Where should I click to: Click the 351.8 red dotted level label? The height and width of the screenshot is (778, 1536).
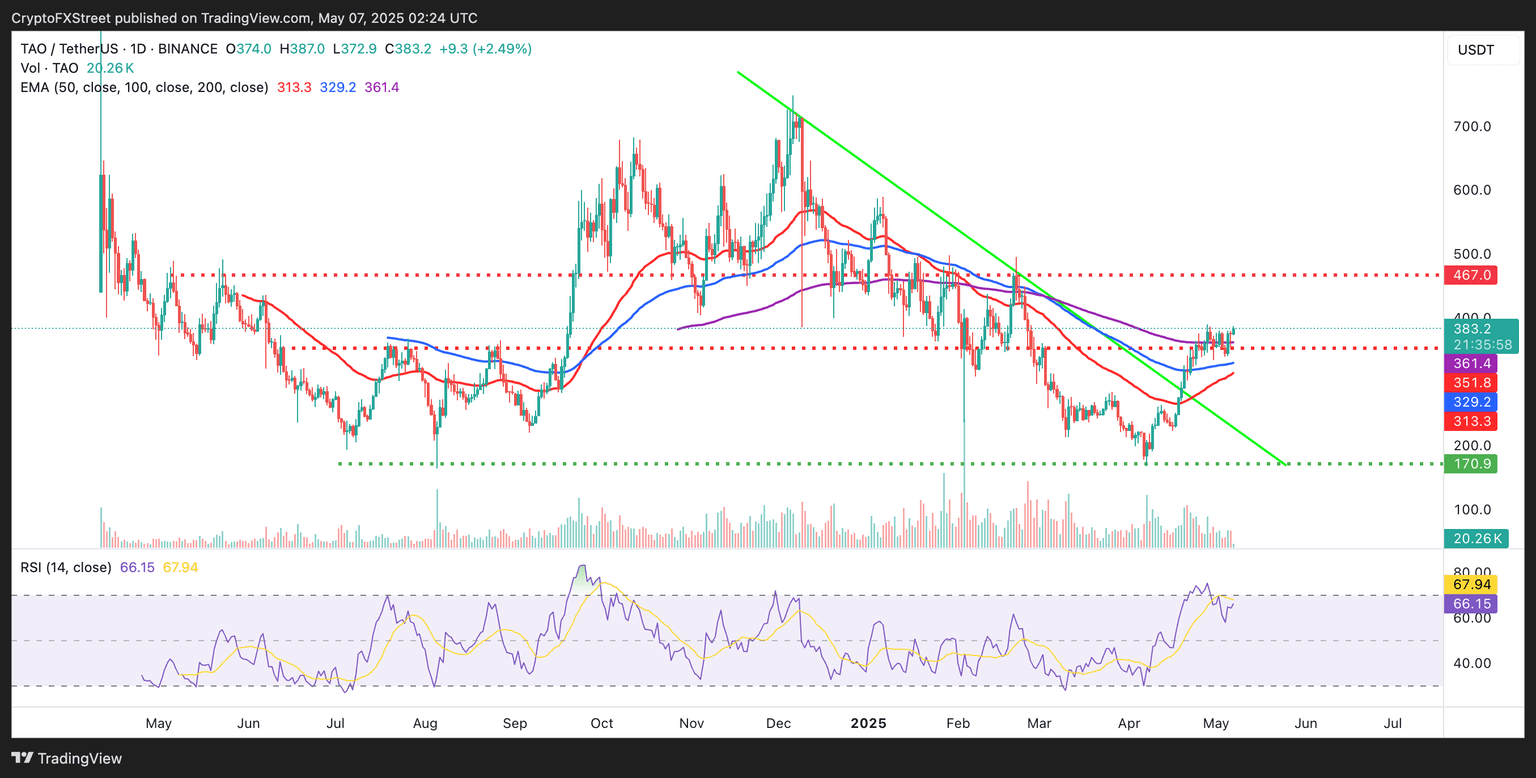tap(1472, 382)
